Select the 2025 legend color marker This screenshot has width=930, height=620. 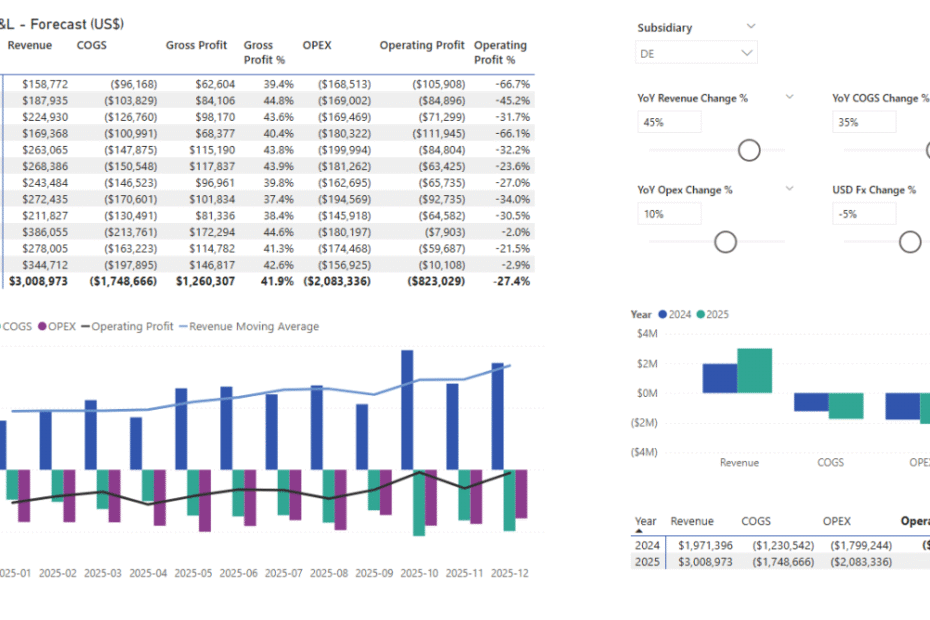point(701,315)
